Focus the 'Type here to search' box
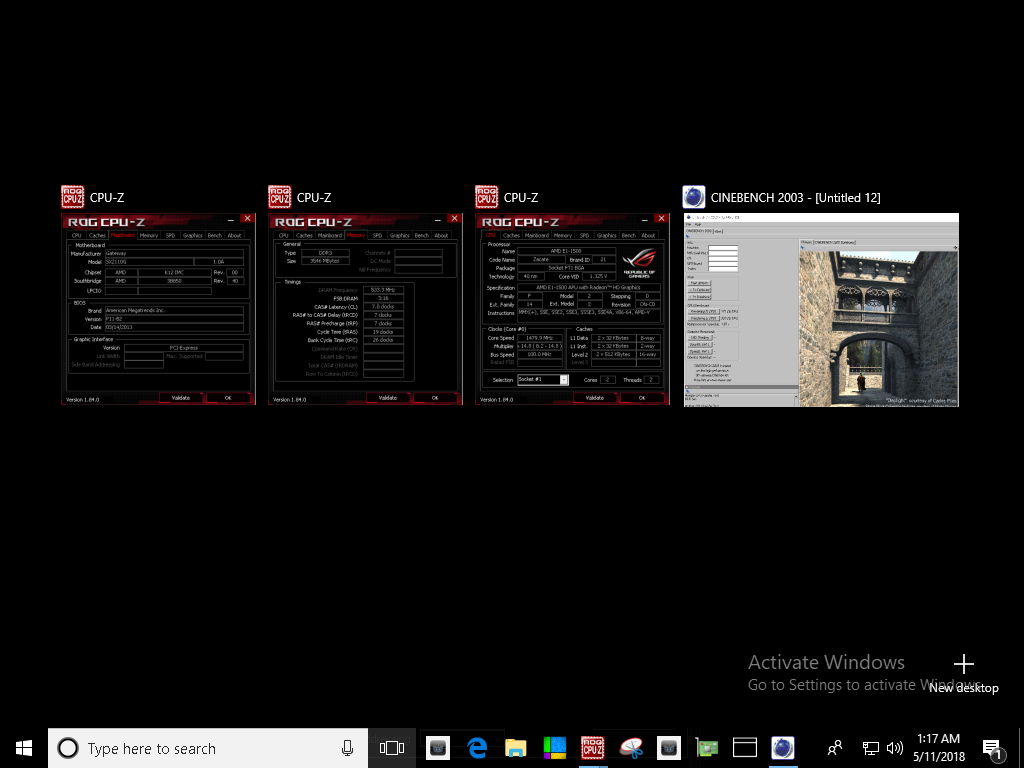 pos(208,748)
